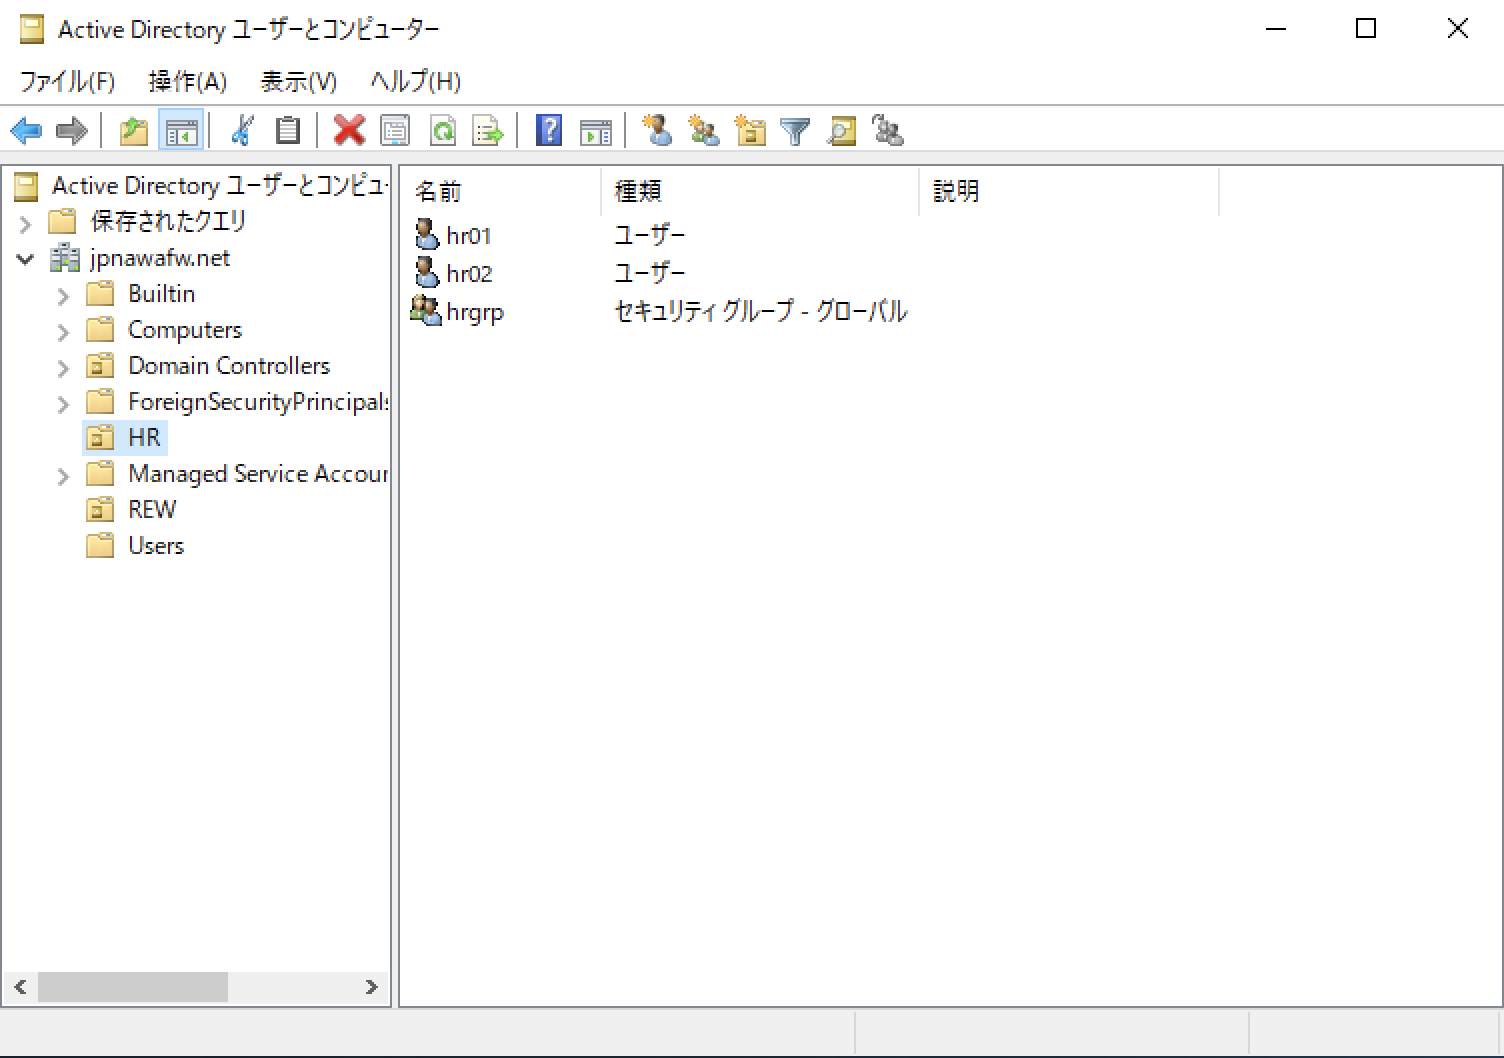Click the Cut scissors icon
1504x1058 pixels.
click(x=242, y=130)
